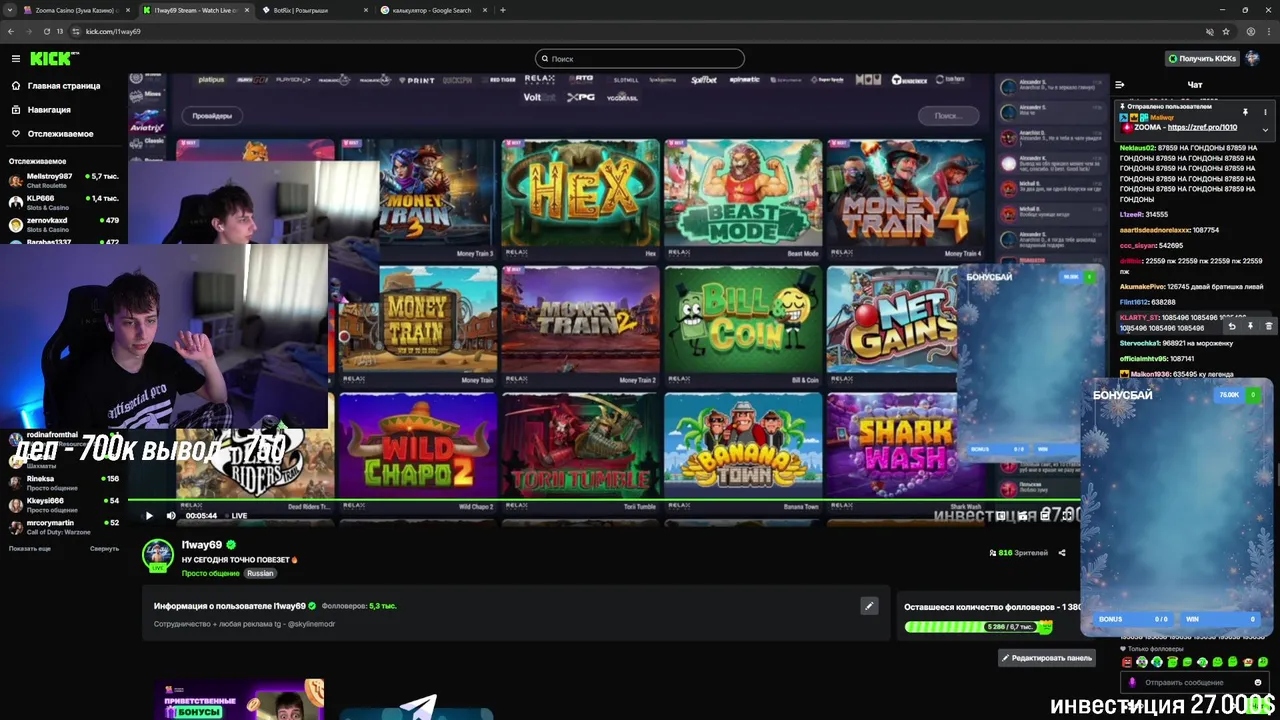The height and width of the screenshot is (720, 1280).
Task: Click the followers goal progress bar
Action: click(978, 627)
